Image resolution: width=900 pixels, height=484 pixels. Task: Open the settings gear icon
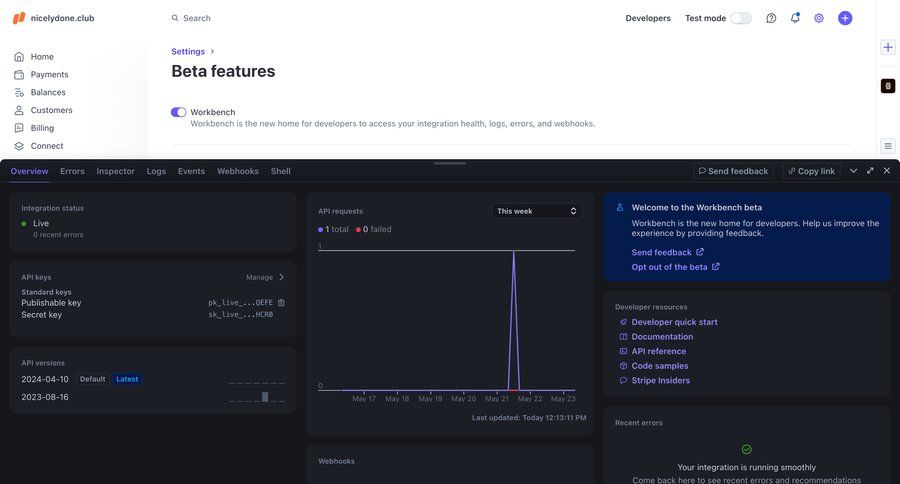(819, 18)
